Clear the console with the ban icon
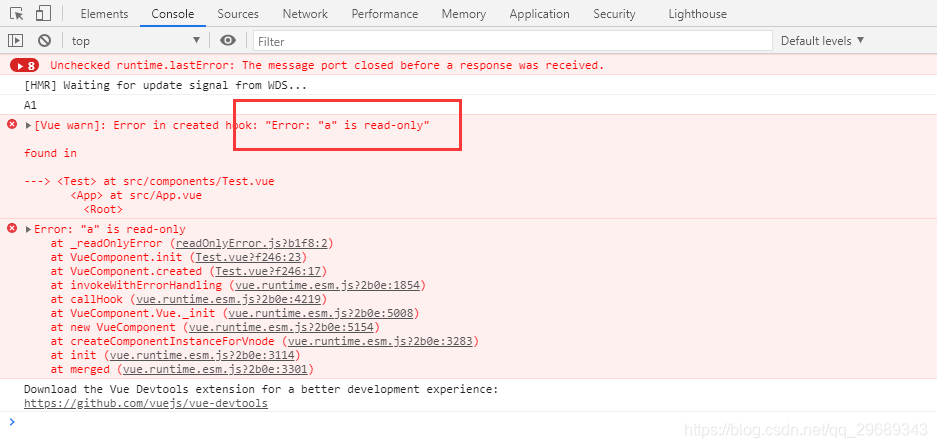 point(44,41)
